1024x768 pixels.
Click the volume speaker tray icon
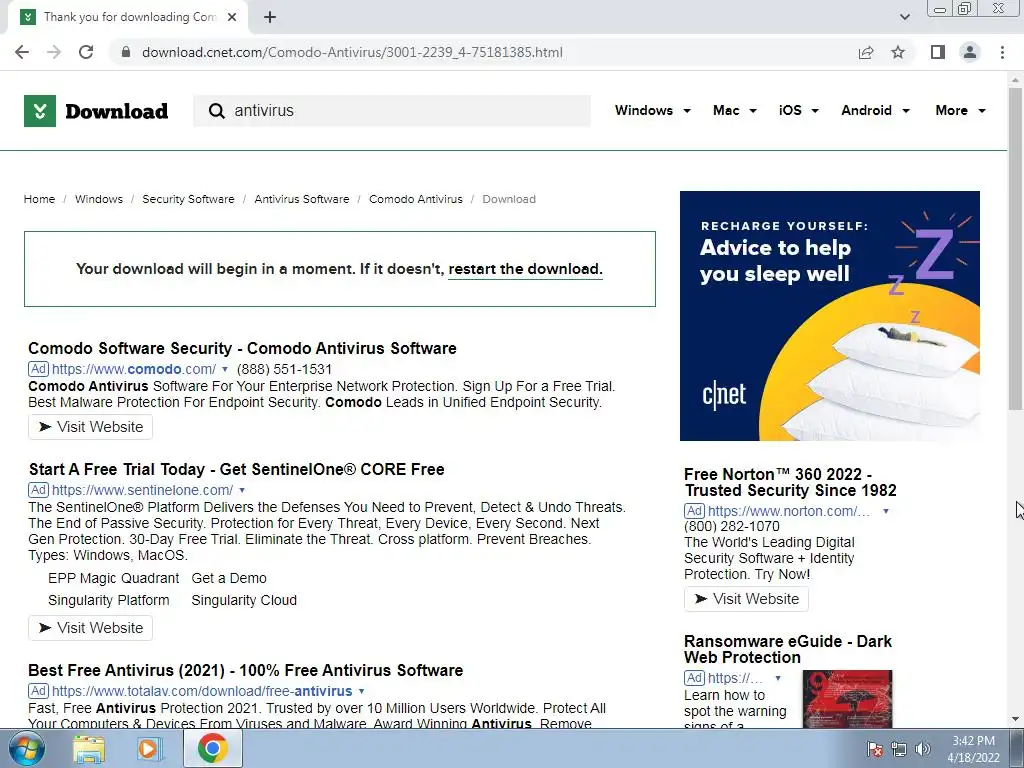click(x=922, y=750)
